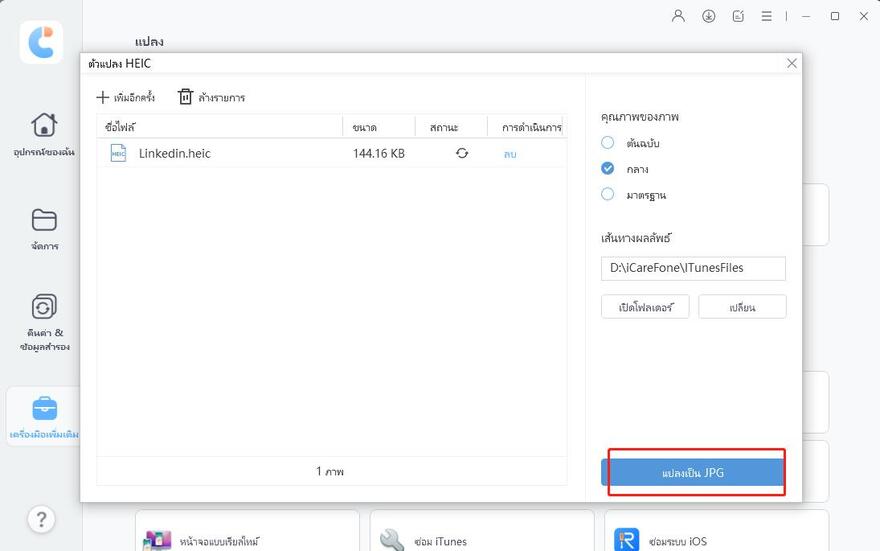
Task: Open the user account profile icon
Action: point(679,16)
